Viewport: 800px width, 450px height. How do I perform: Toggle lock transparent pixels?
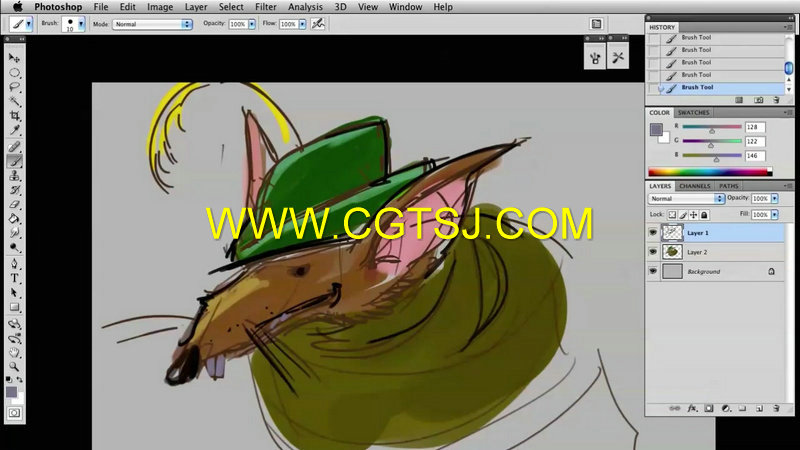point(672,215)
